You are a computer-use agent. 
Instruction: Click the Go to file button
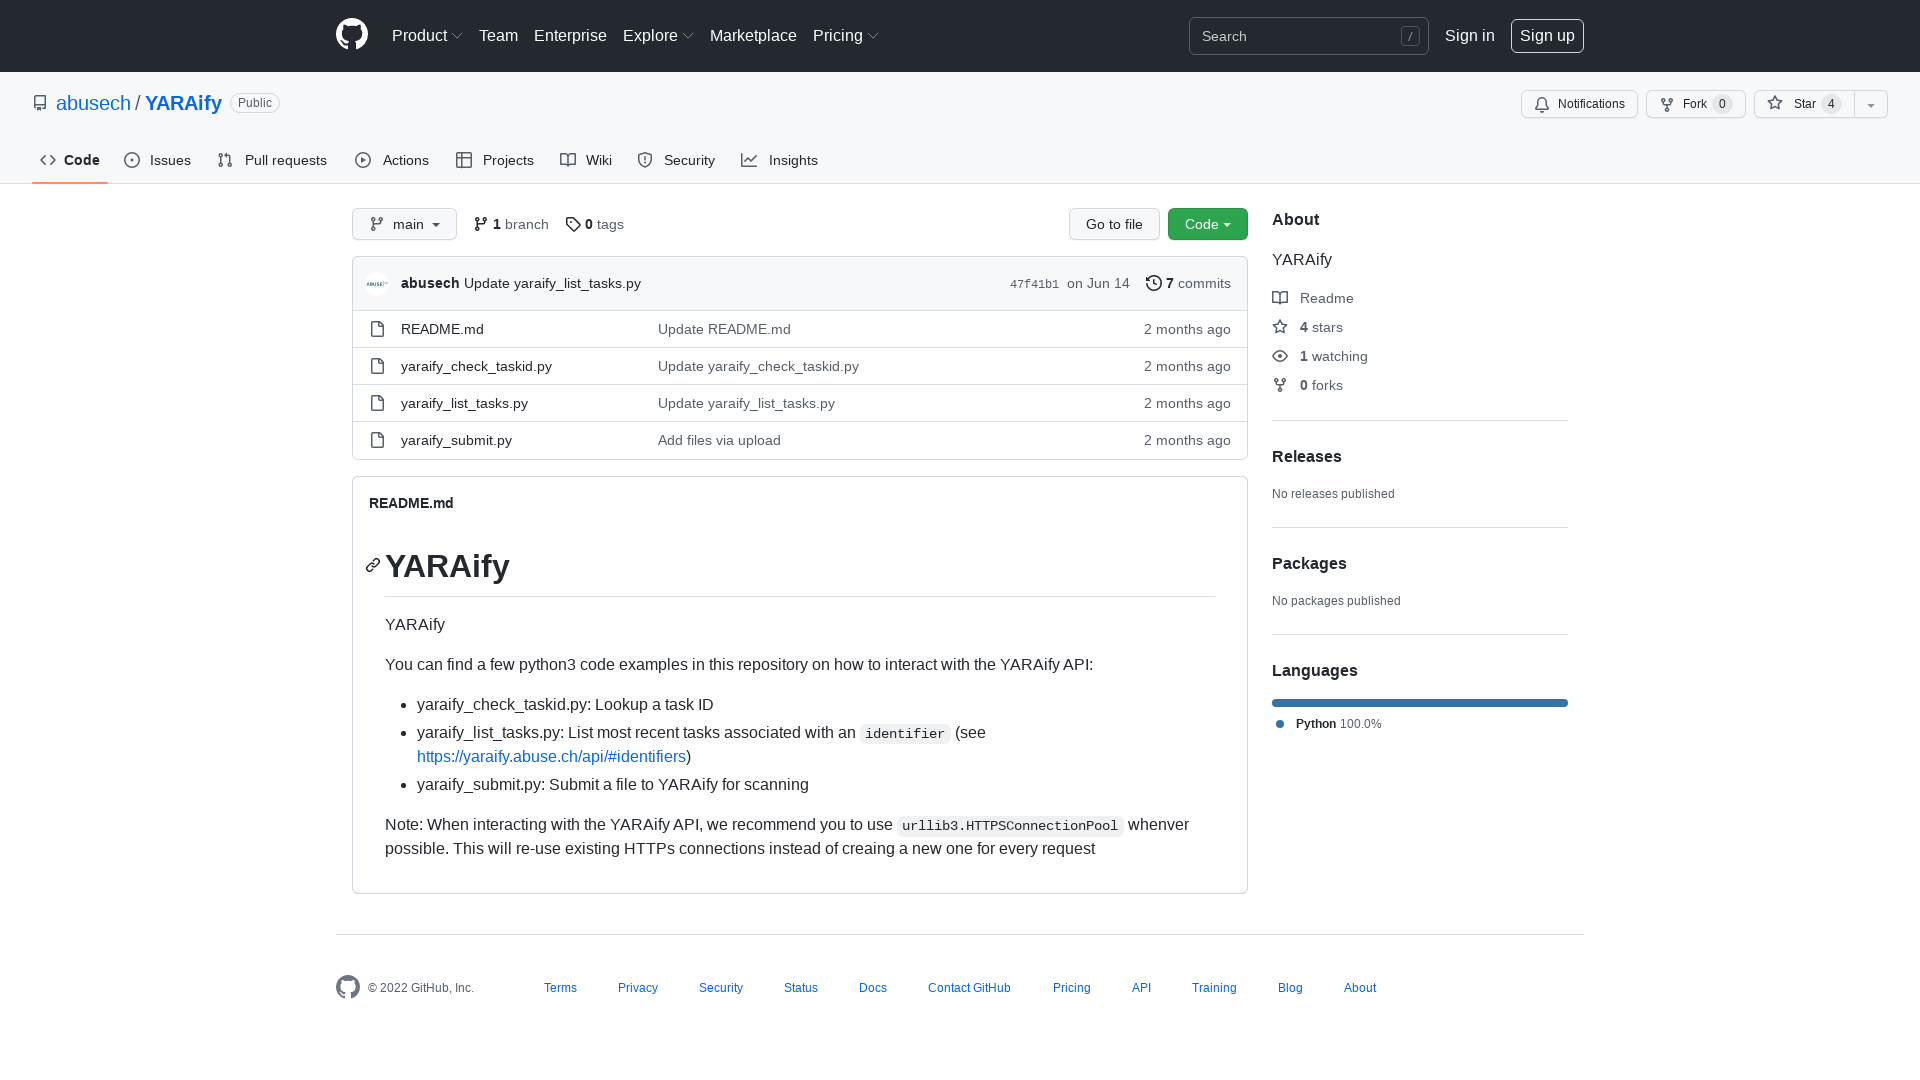[1114, 224]
